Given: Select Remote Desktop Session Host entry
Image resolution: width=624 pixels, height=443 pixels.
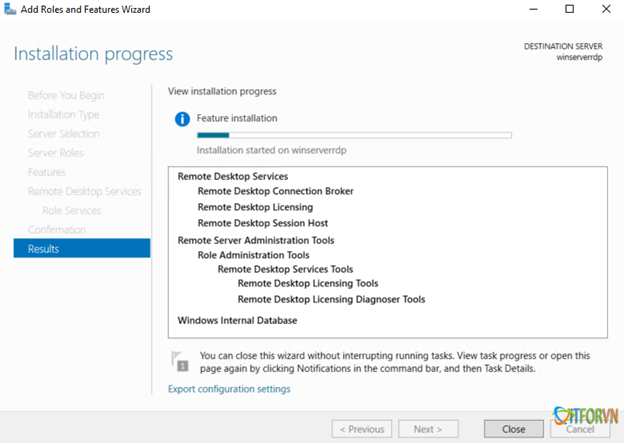Looking at the screenshot, I should click(262, 223).
